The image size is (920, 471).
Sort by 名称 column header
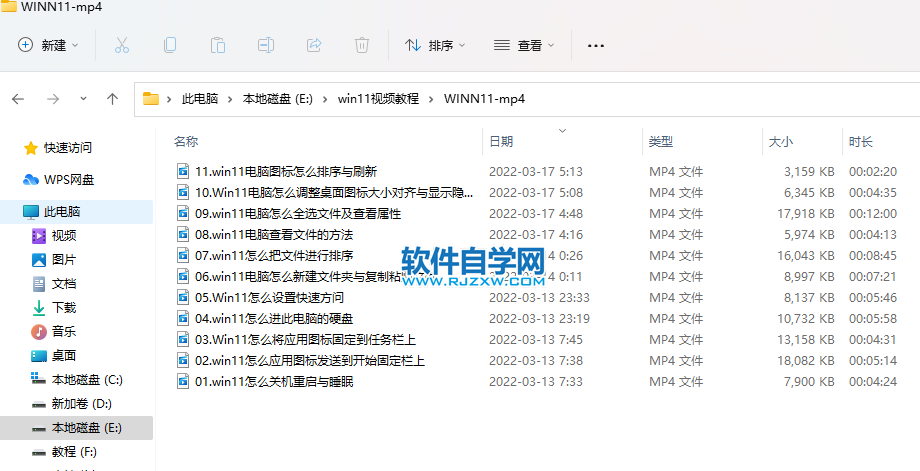tap(186, 141)
